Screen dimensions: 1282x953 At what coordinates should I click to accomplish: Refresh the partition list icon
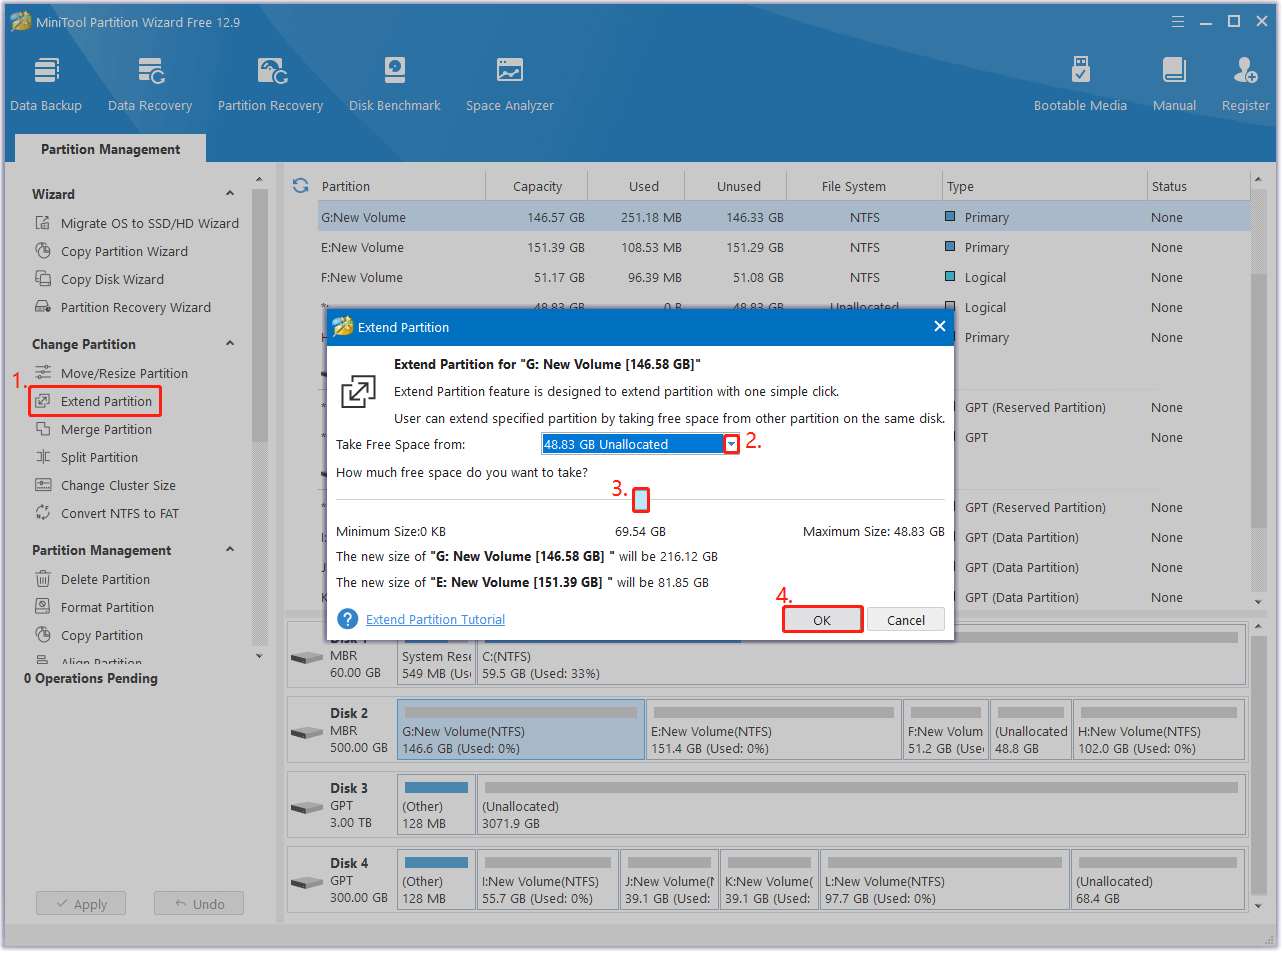(x=300, y=186)
